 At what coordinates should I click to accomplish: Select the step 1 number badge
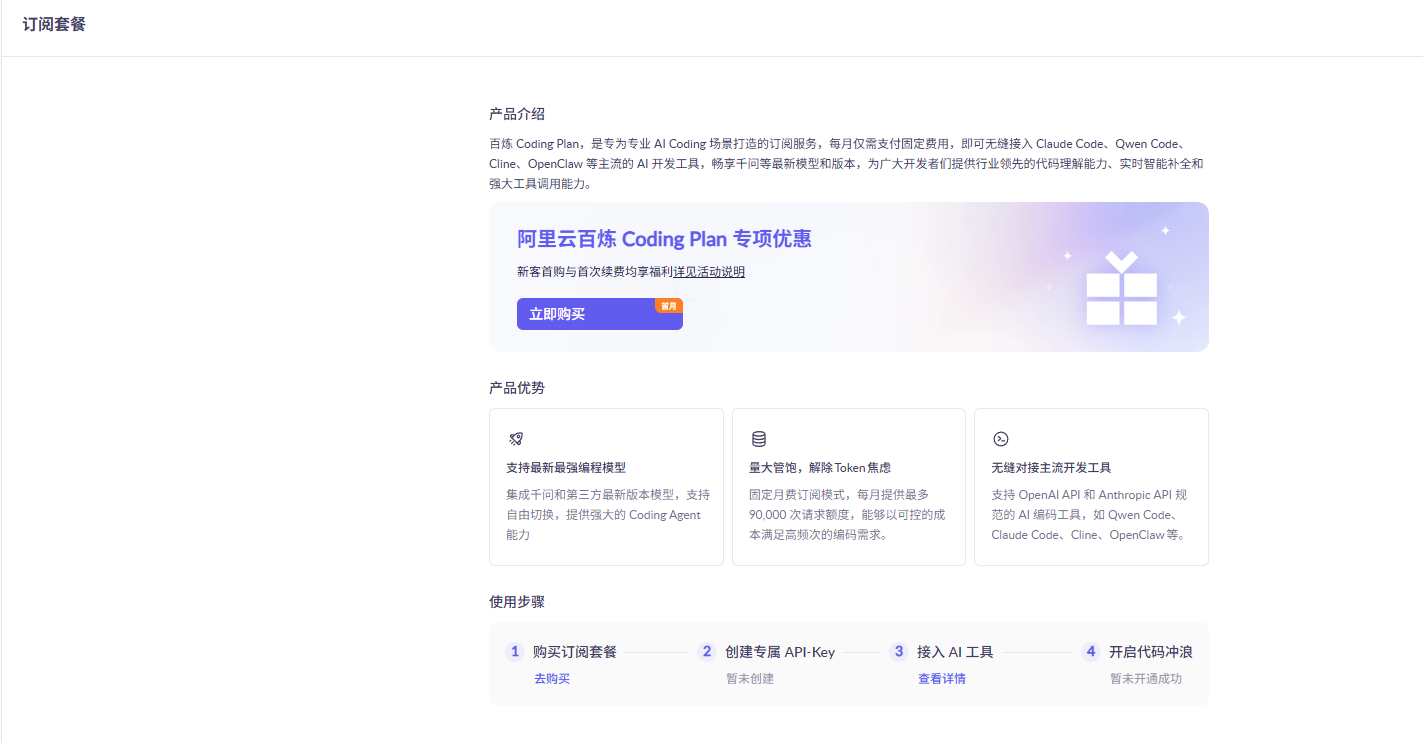515,652
